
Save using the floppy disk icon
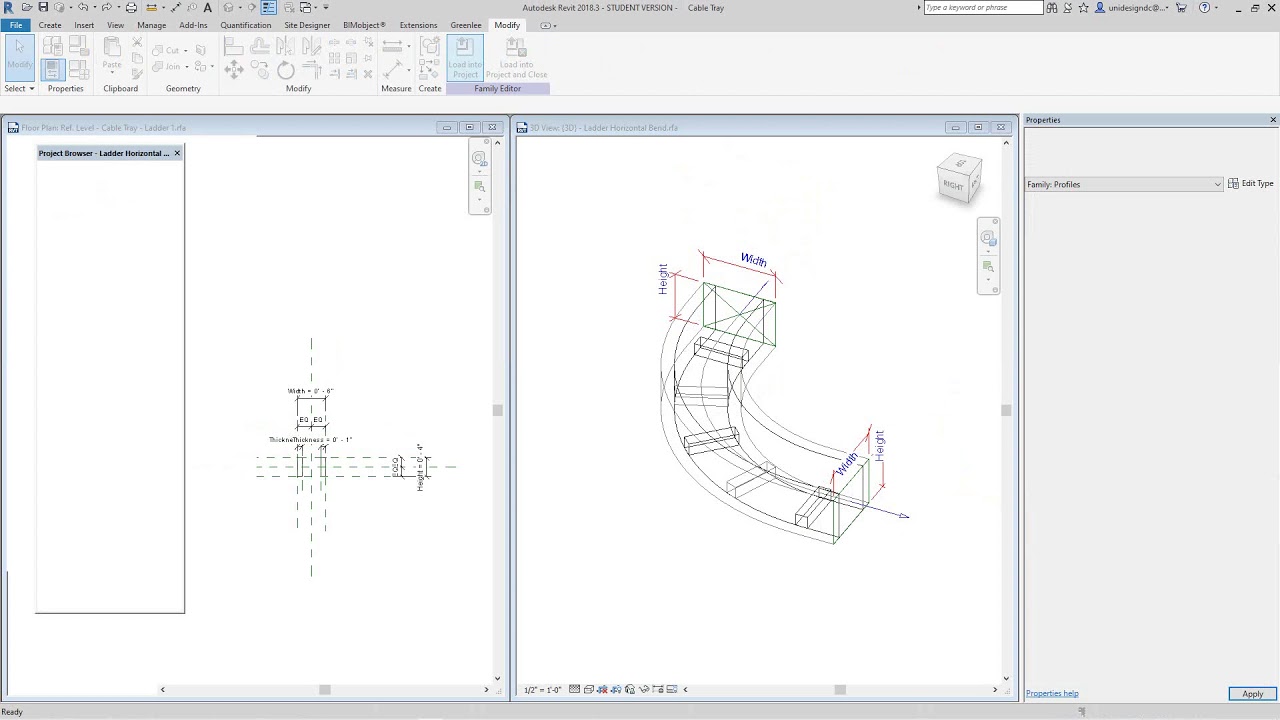tap(43, 7)
